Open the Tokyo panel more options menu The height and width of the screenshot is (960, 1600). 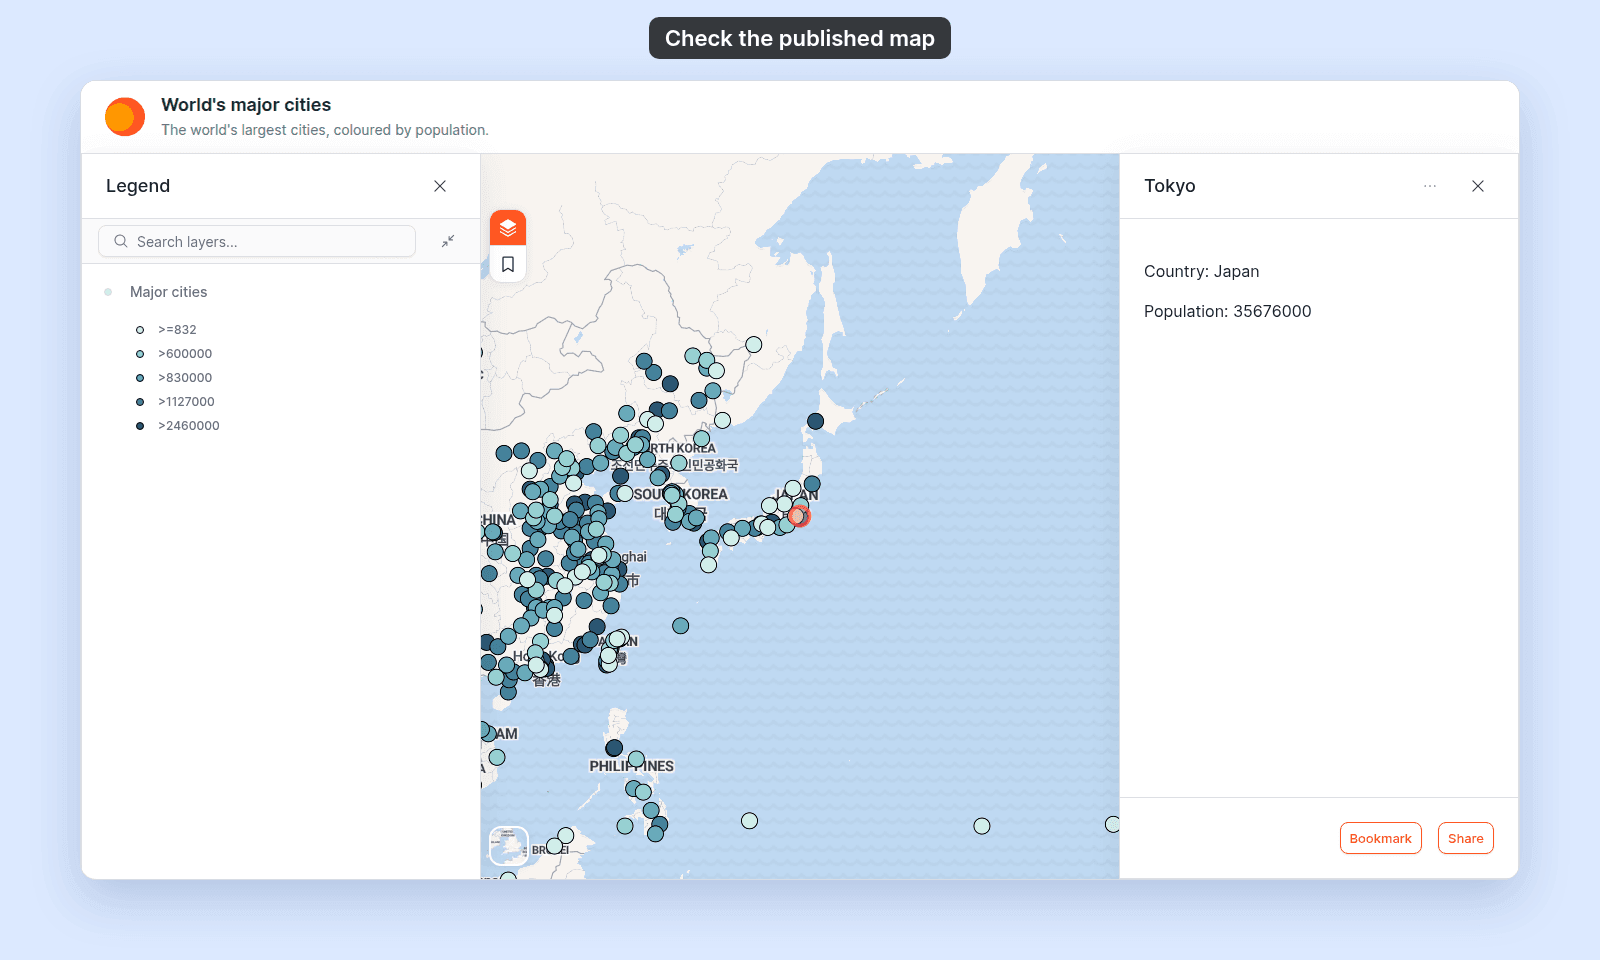coord(1430,186)
